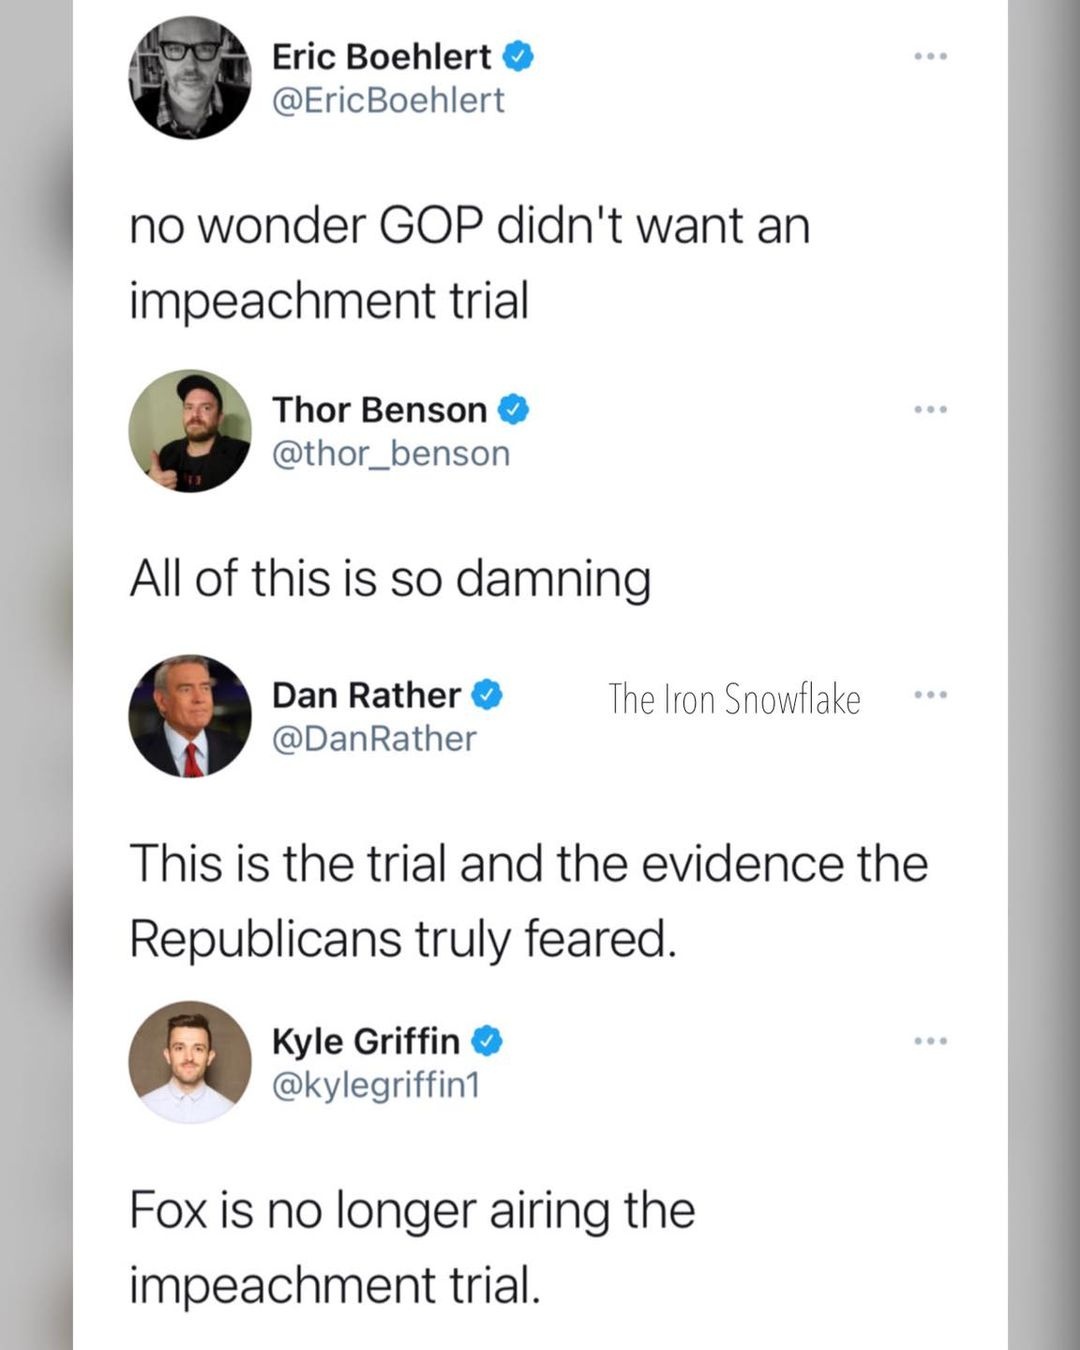The height and width of the screenshot is (1350, 1080).
Task: Click Eric Boehlert's verified badge
Action: (x=517, y=56)
